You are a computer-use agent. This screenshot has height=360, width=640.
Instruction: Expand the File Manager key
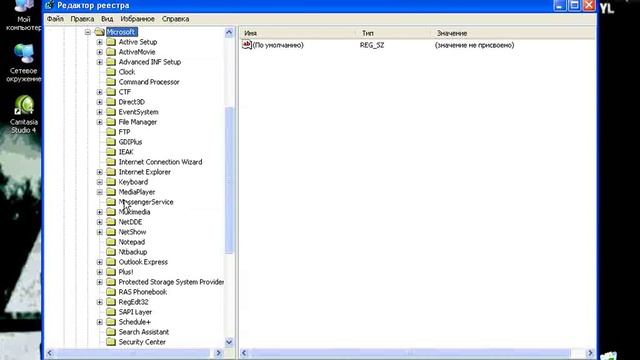pyautogui.click(x=100, y=122)
